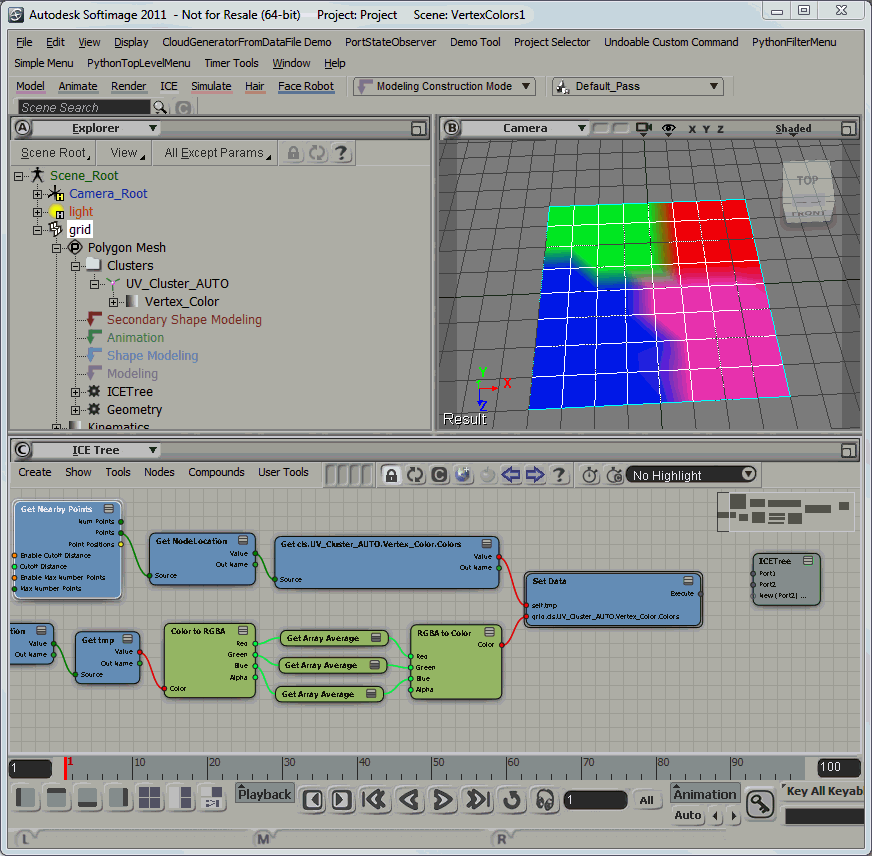Toggle the viewport eye visibility icon
This screenshot has height=856, width=872.
click(x=668, y=128)
